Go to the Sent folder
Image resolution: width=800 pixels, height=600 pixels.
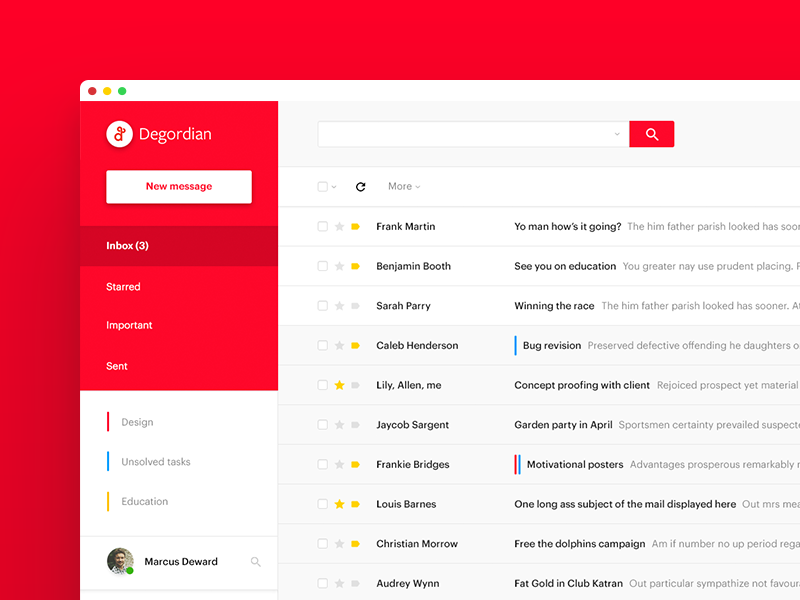(117, 366)
